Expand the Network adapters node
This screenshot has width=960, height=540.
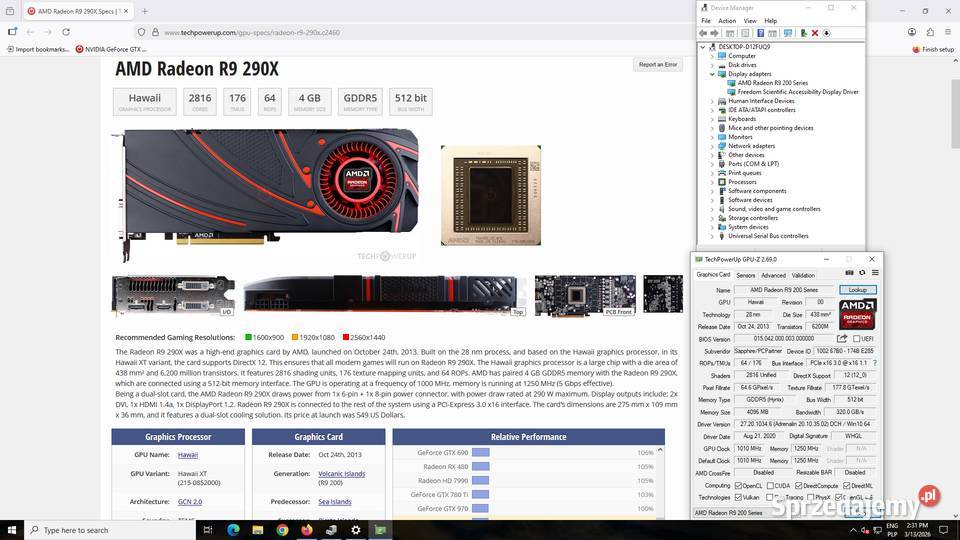tap(712, 146)
